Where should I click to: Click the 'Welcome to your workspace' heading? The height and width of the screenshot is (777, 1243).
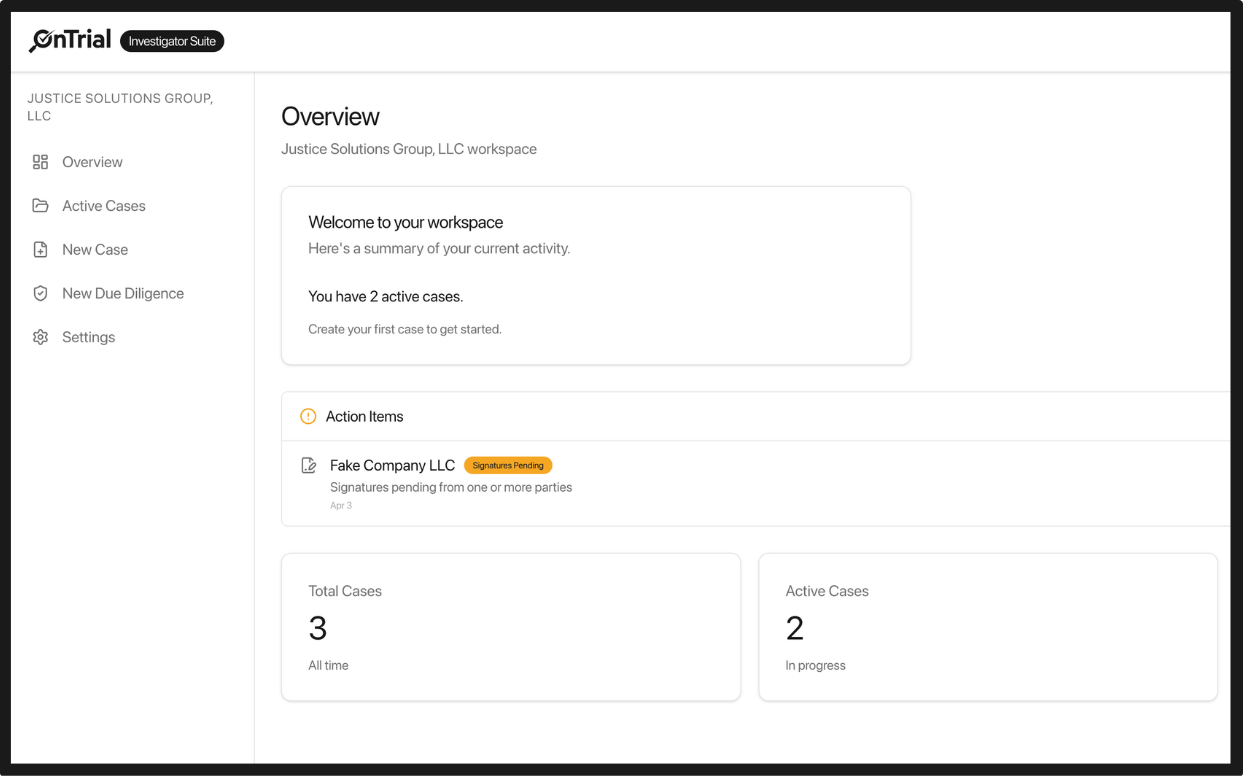[x=405, y=222]
